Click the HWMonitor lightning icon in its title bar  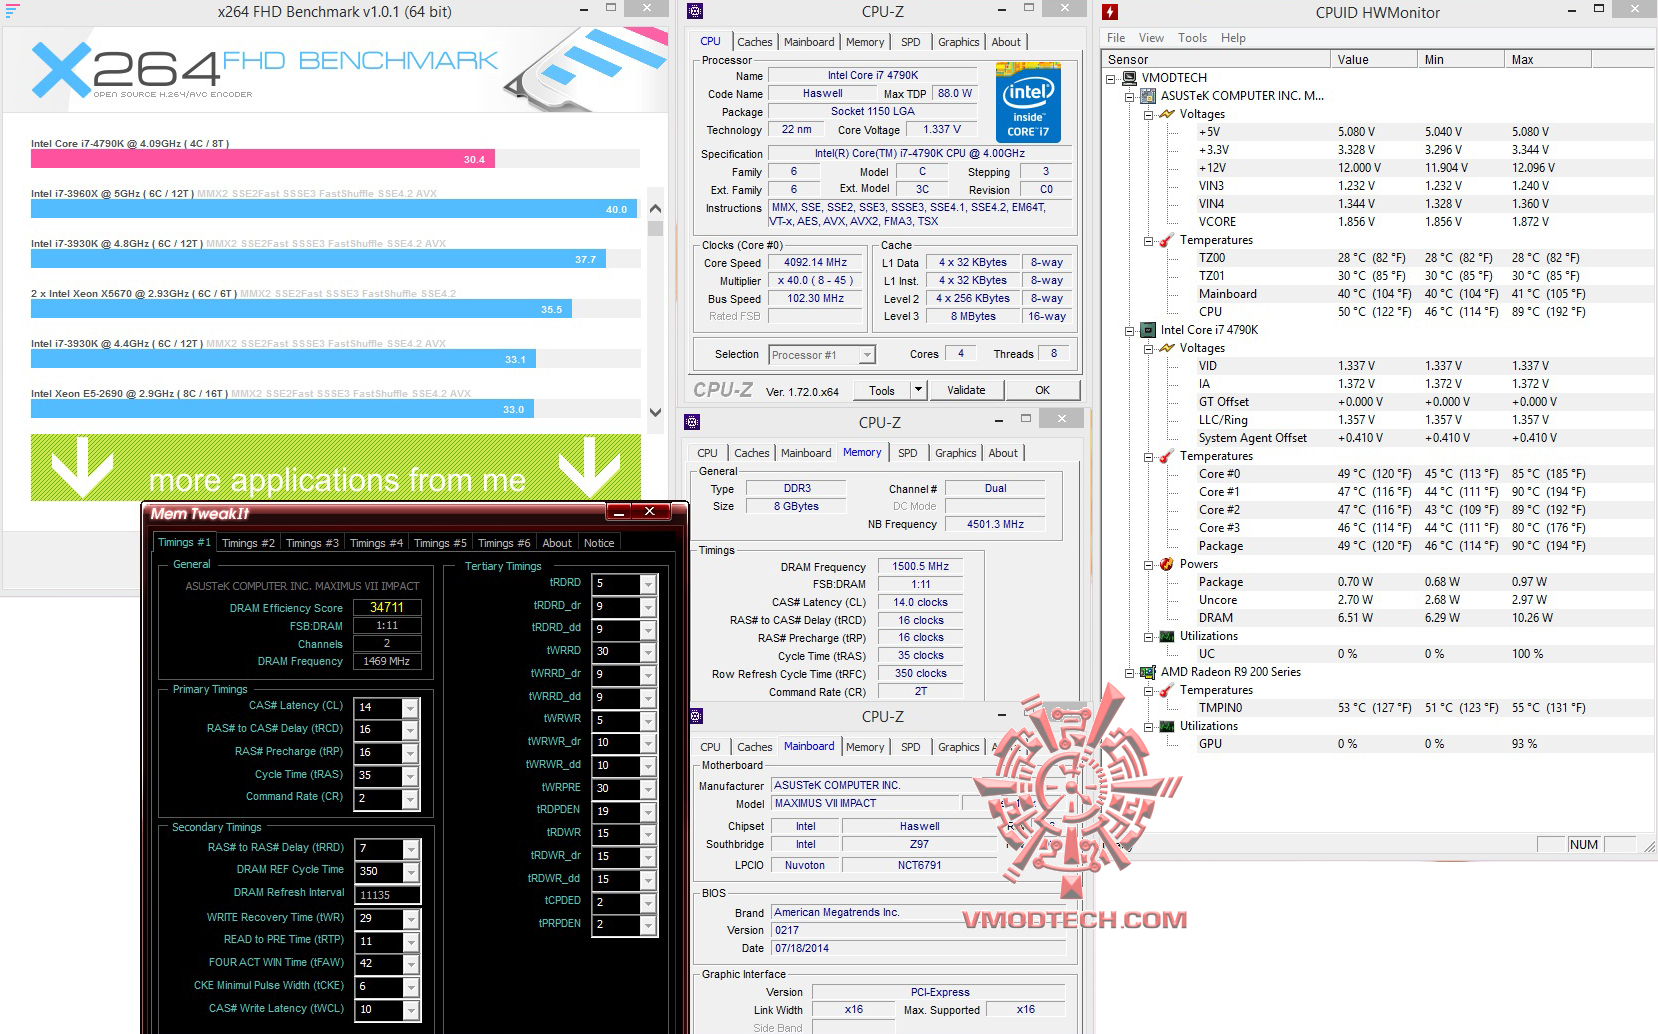tap(1110, 13)
